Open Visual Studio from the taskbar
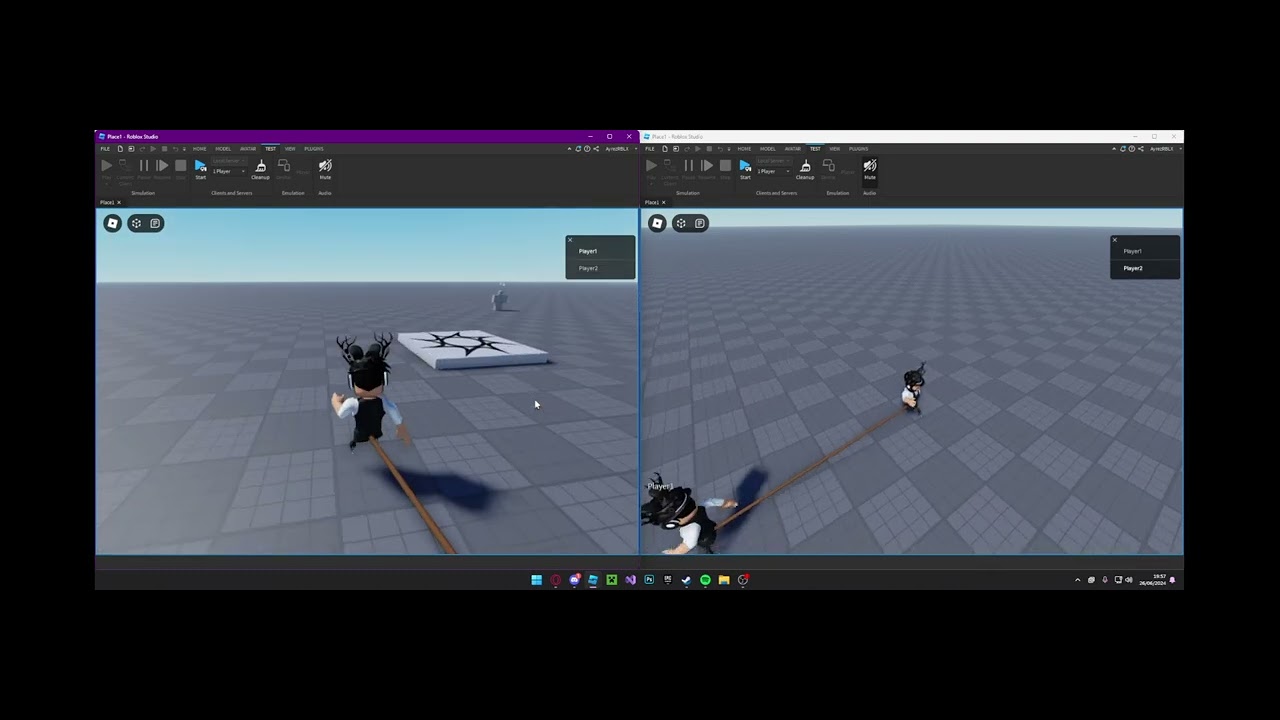Image resolution: width=1280 pixels, height=720 pixels. click(x=630, y=580)
